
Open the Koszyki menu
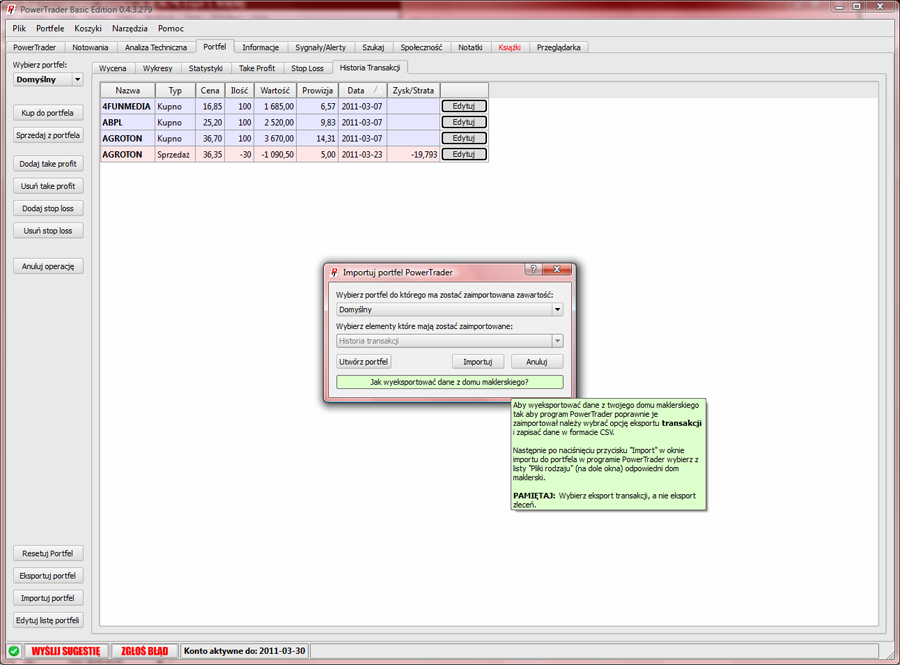click(88, 28)
